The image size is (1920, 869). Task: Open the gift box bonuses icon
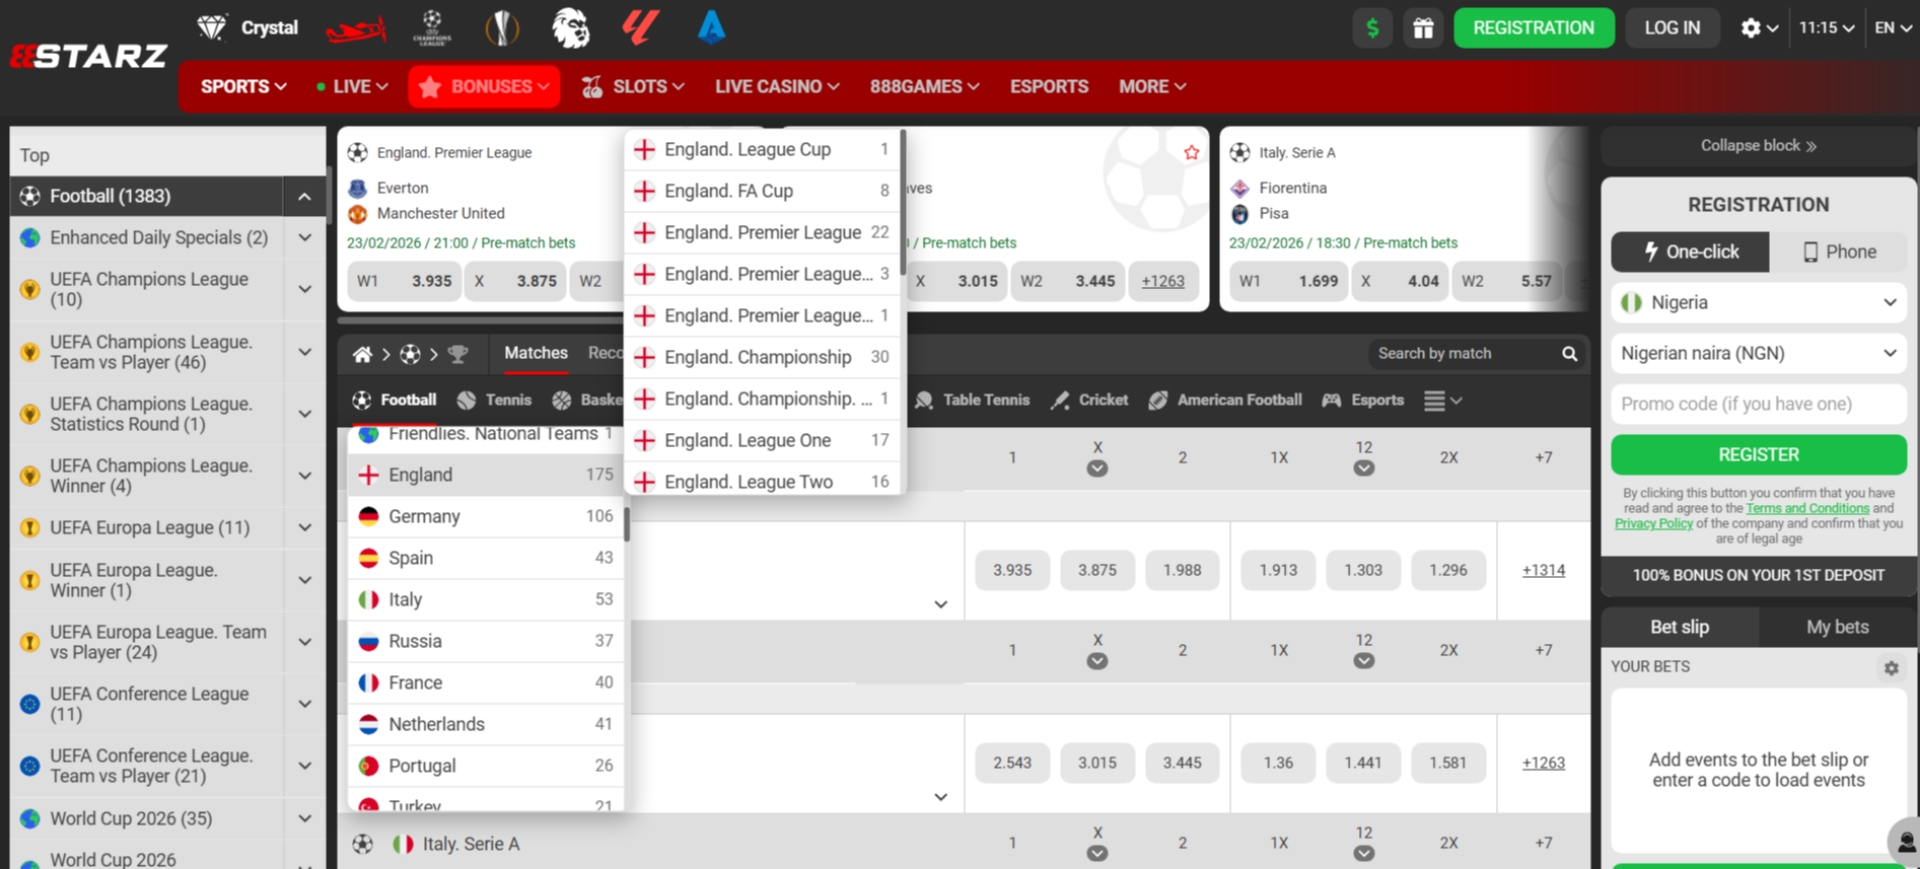tap(1423, 28)
